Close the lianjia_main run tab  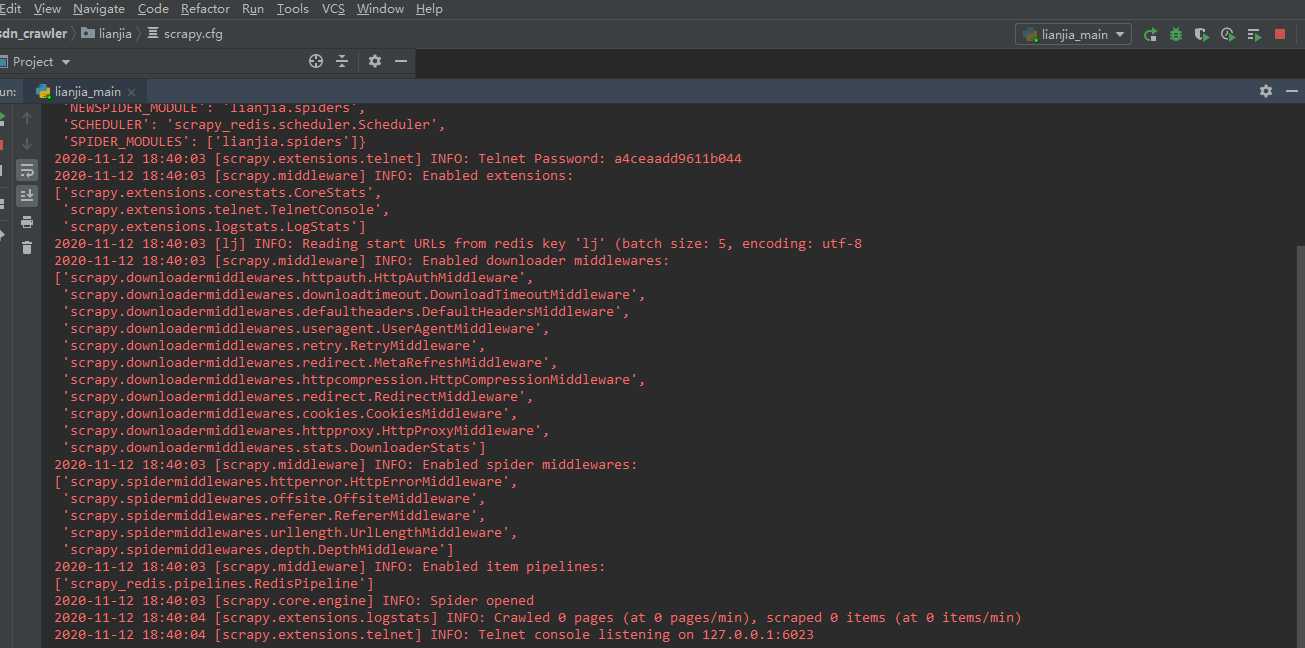(x=131, y=92)
